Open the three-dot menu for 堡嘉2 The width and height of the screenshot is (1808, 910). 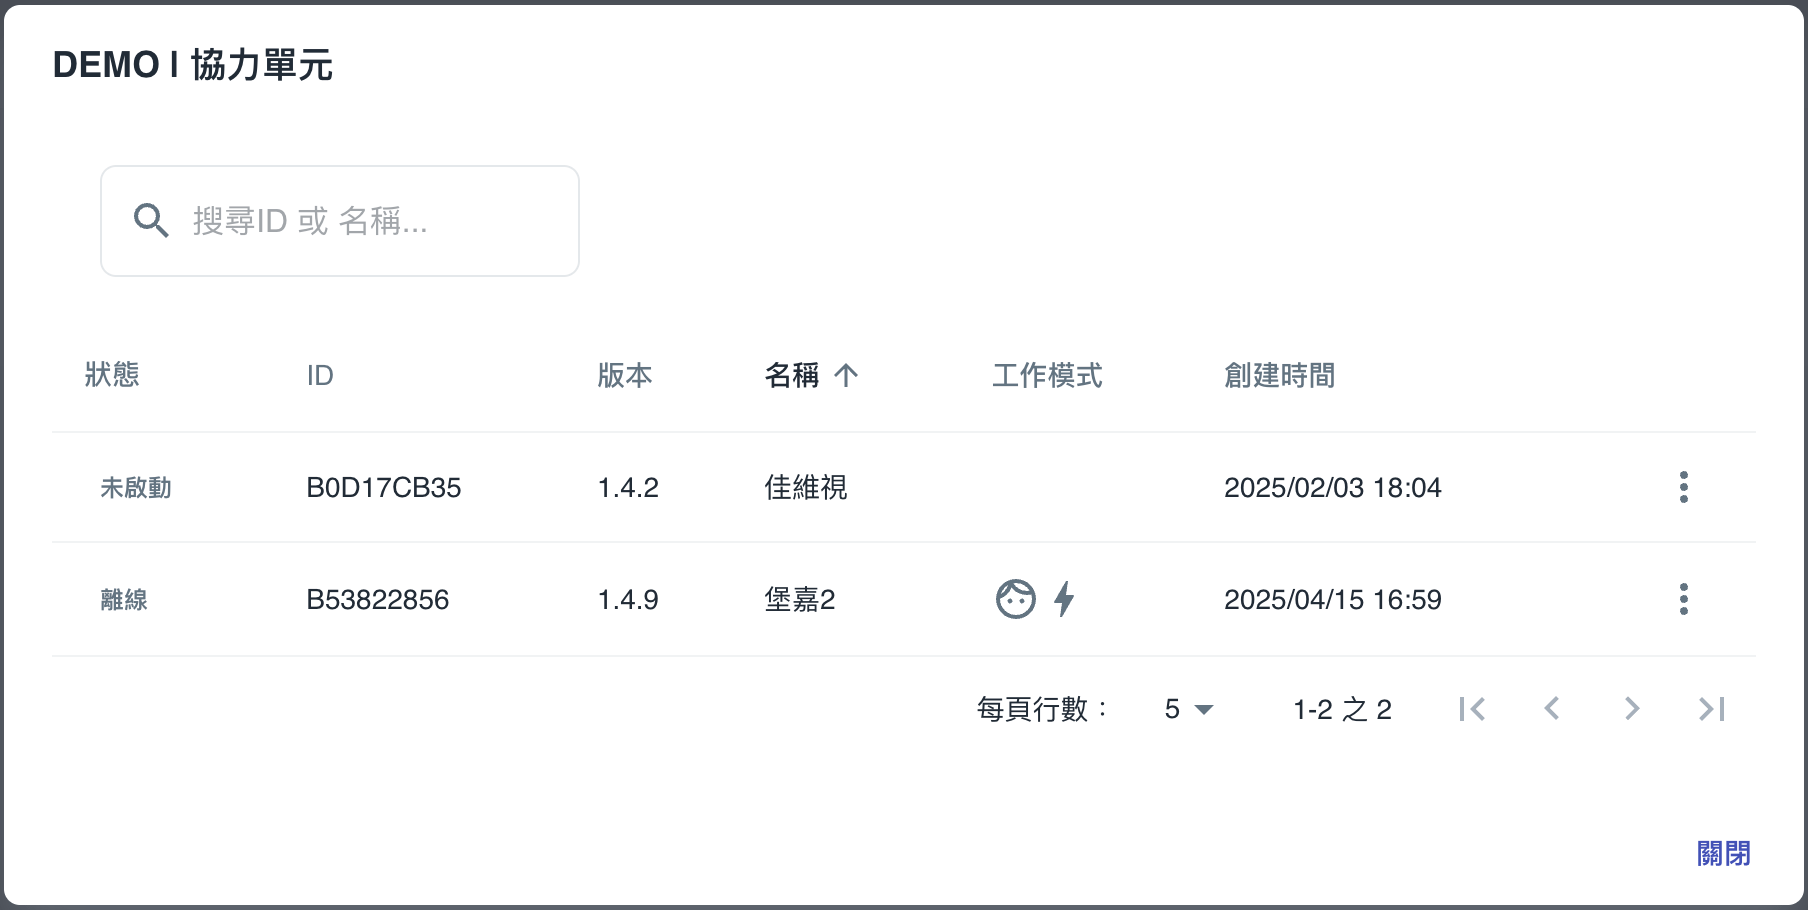tap(1683, 599)
